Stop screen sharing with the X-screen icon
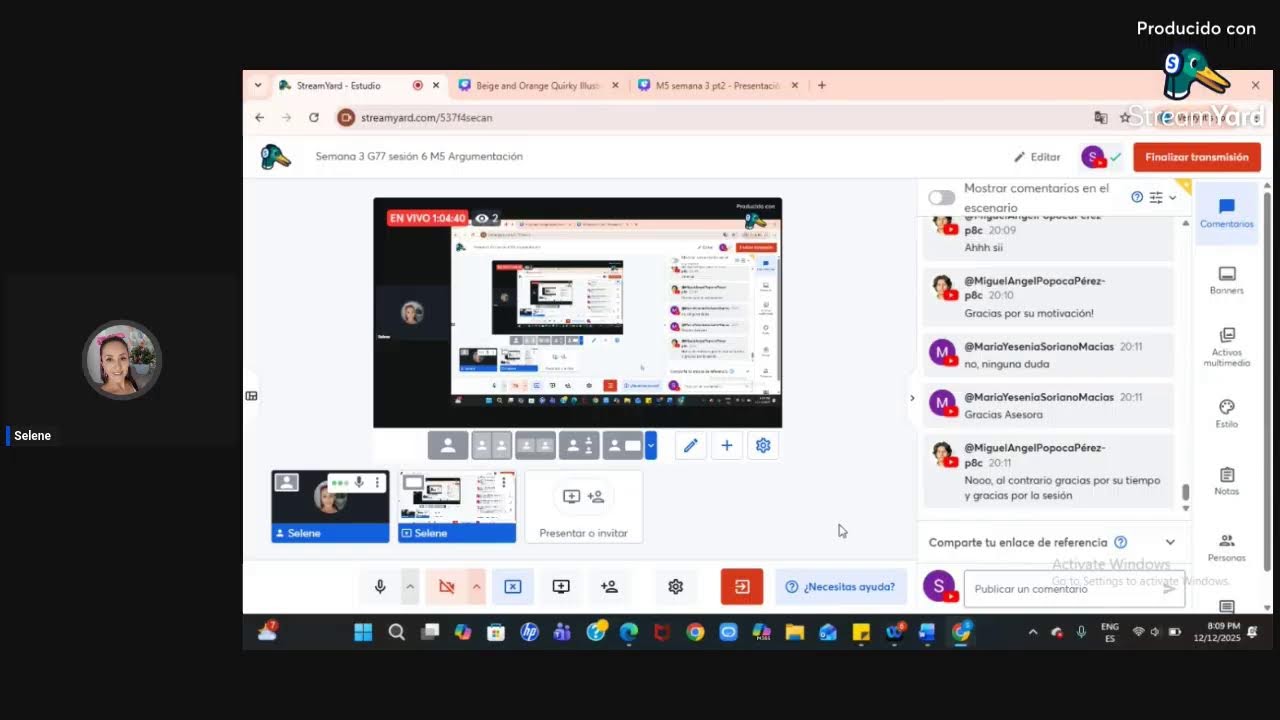This screenshot has height=720, width=1280. tap(513, 587)
